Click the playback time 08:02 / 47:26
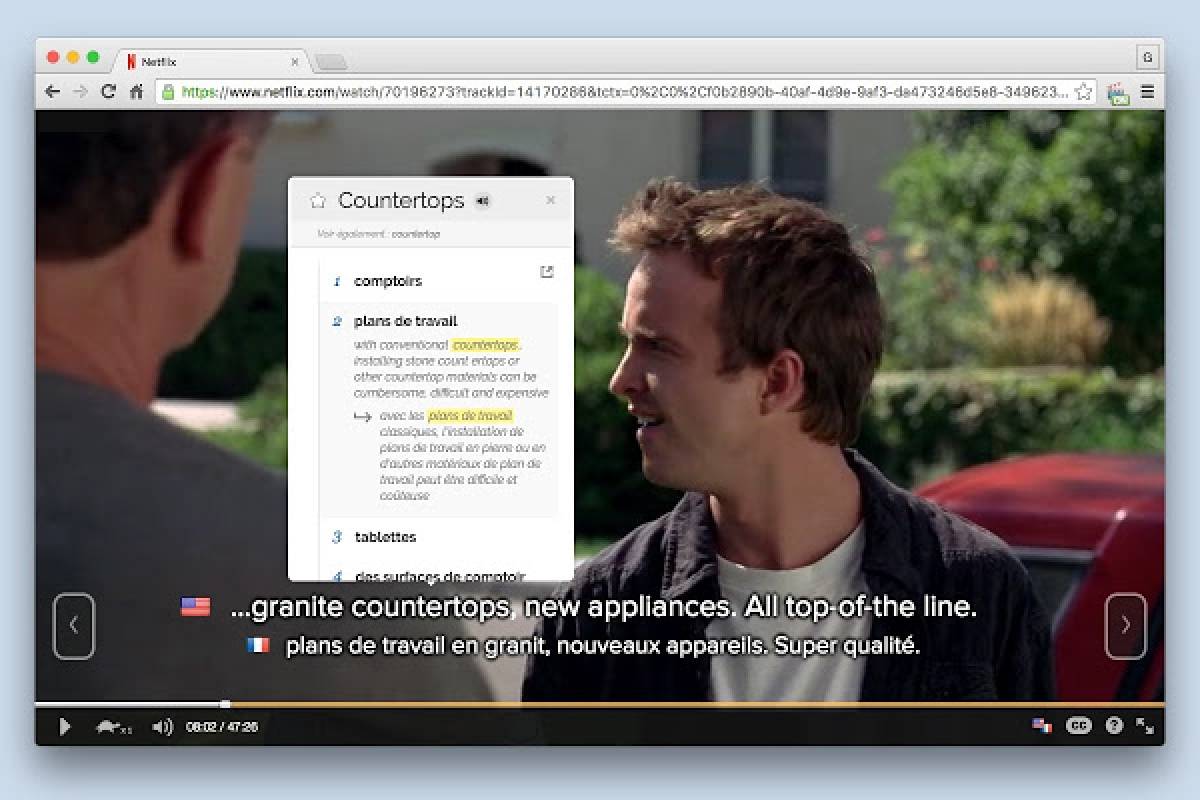1200x800 pixels. (x=222, y=727)
